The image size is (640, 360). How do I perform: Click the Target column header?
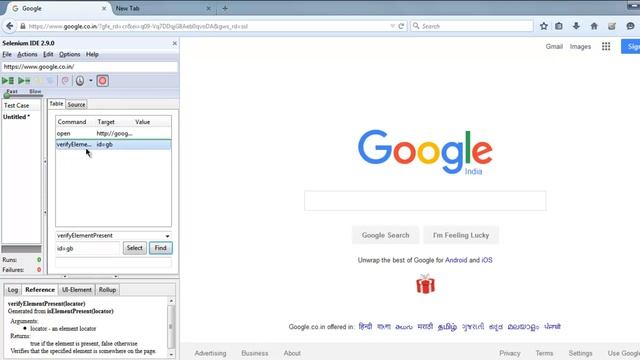click(x=106, y=122)
